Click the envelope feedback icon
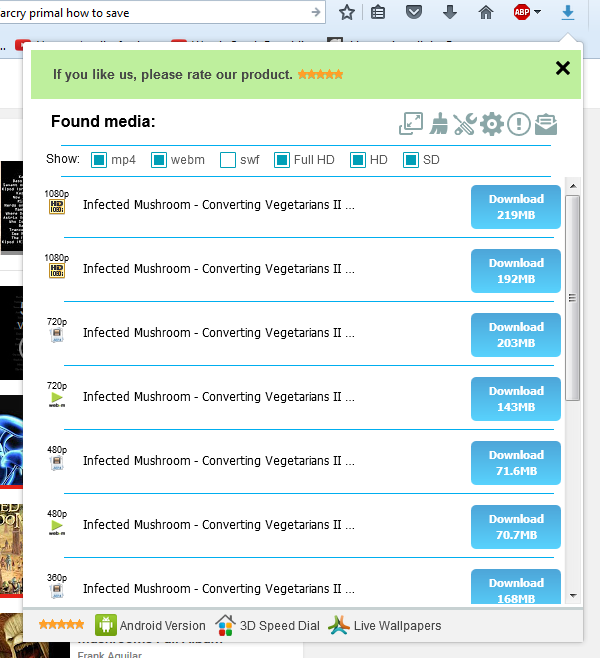The image size is (600, 658). [545, 124]
